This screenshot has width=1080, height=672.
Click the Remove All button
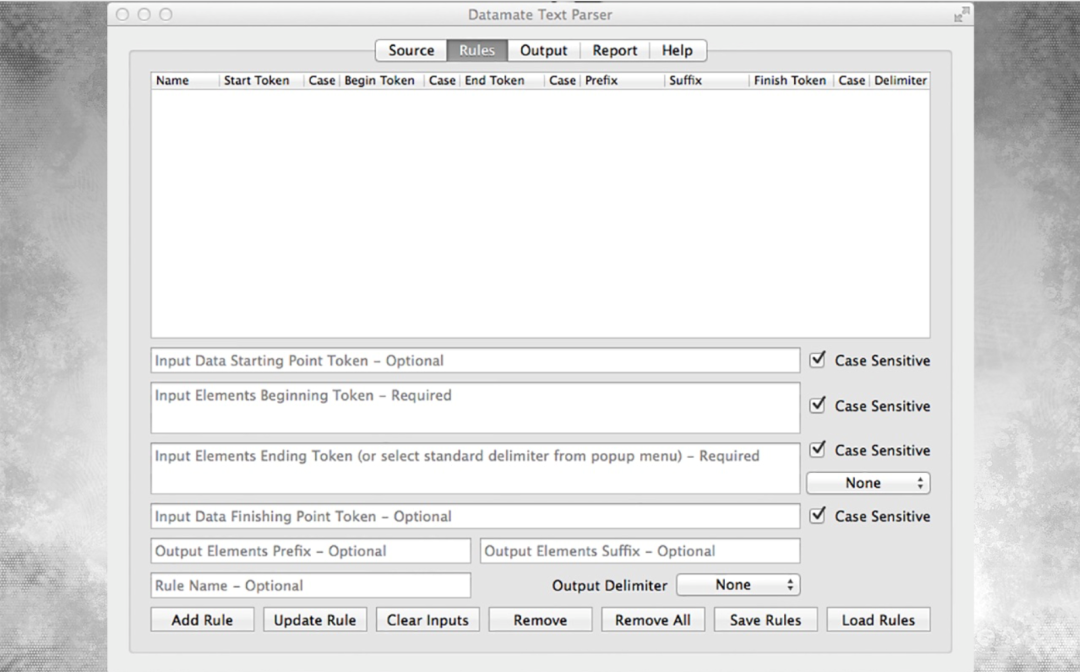pos(653,620)
